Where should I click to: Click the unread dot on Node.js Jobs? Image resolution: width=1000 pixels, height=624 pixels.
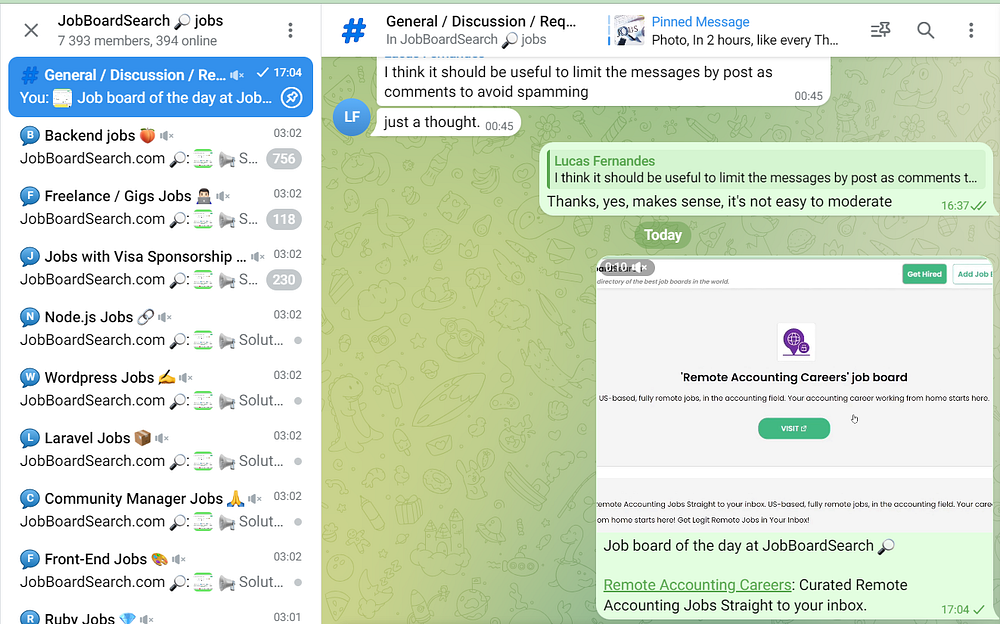click(298, 340)
